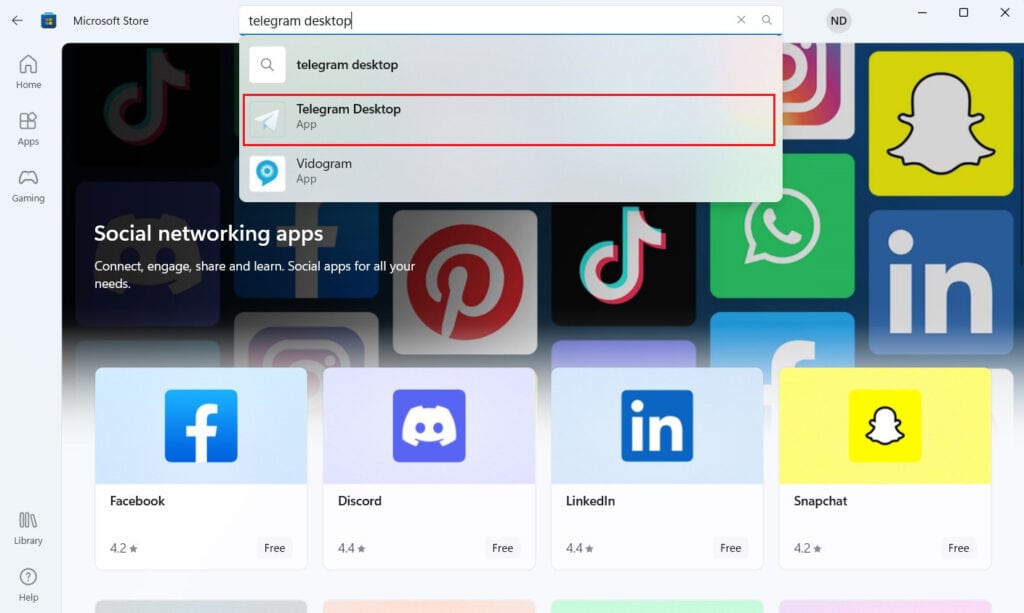
Task: Open the Discord app card
Action: [x=429, y=468]
